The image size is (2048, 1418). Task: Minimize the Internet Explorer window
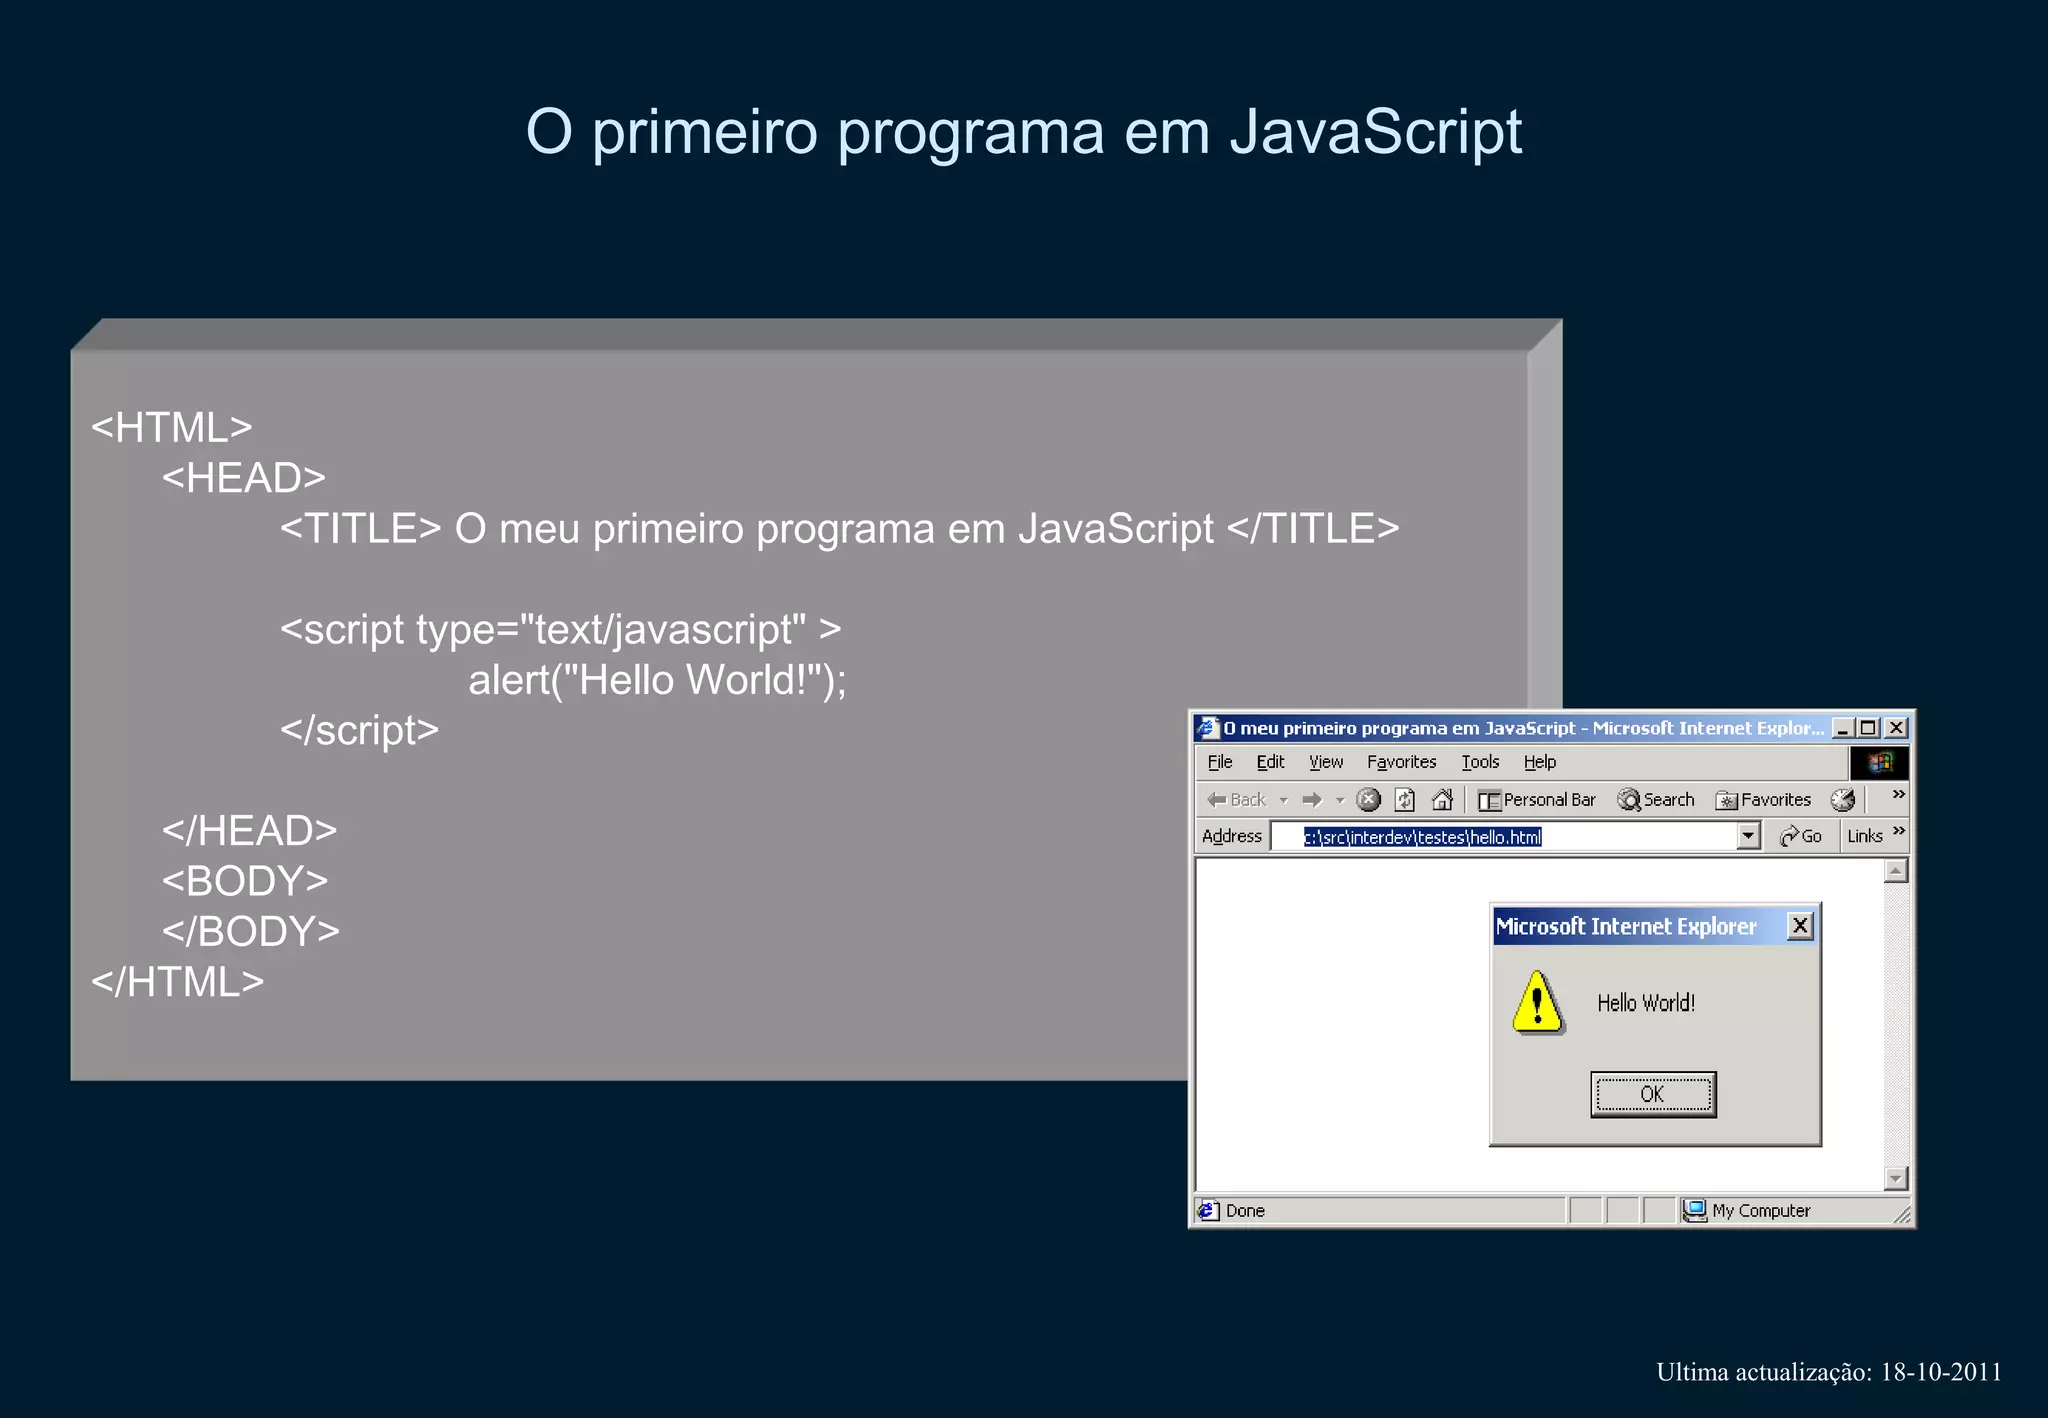tap(1843, 728)
